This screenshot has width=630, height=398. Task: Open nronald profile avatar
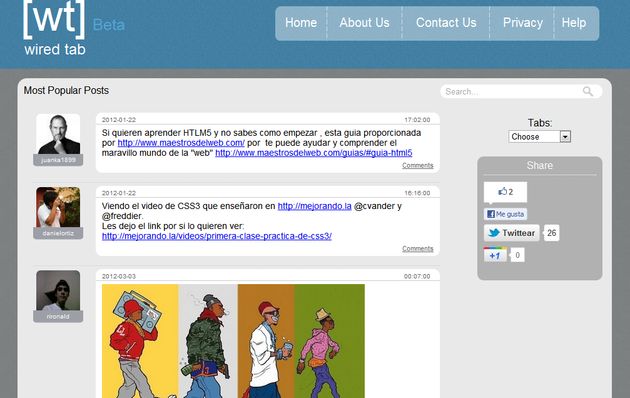(58, 290)
